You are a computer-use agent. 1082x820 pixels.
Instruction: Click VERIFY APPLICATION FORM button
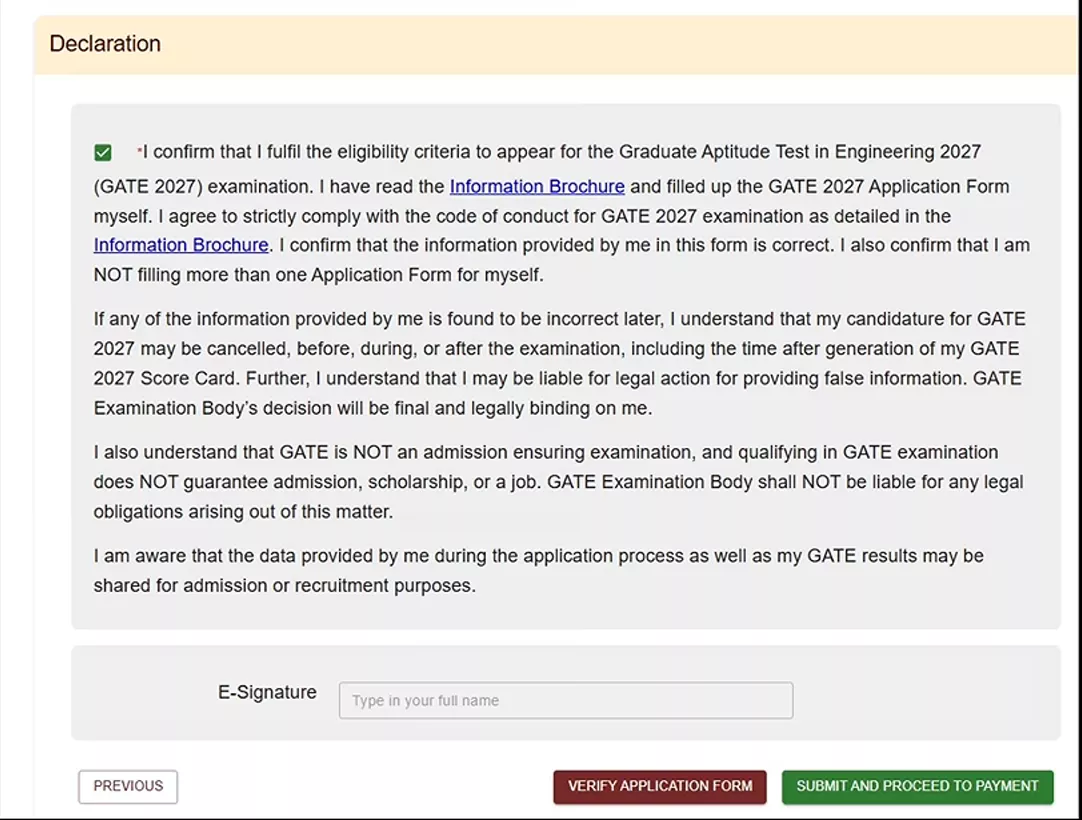(660, 786)
